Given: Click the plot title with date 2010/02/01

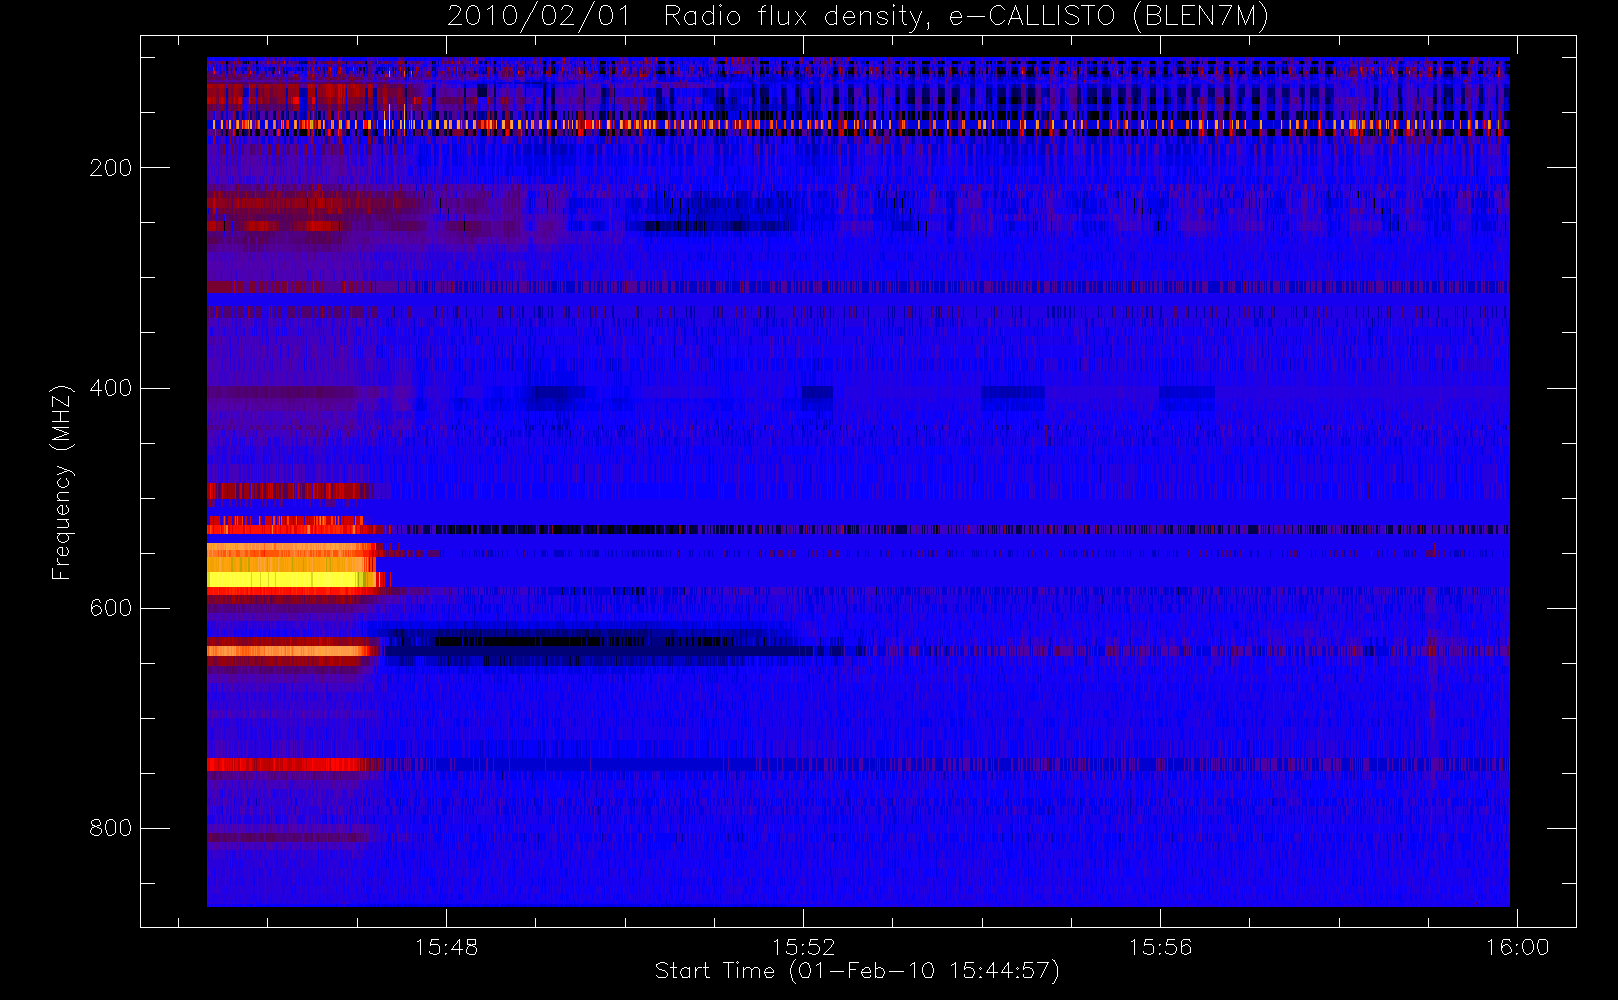Looking at the screenshot, I should coord(858,17).
